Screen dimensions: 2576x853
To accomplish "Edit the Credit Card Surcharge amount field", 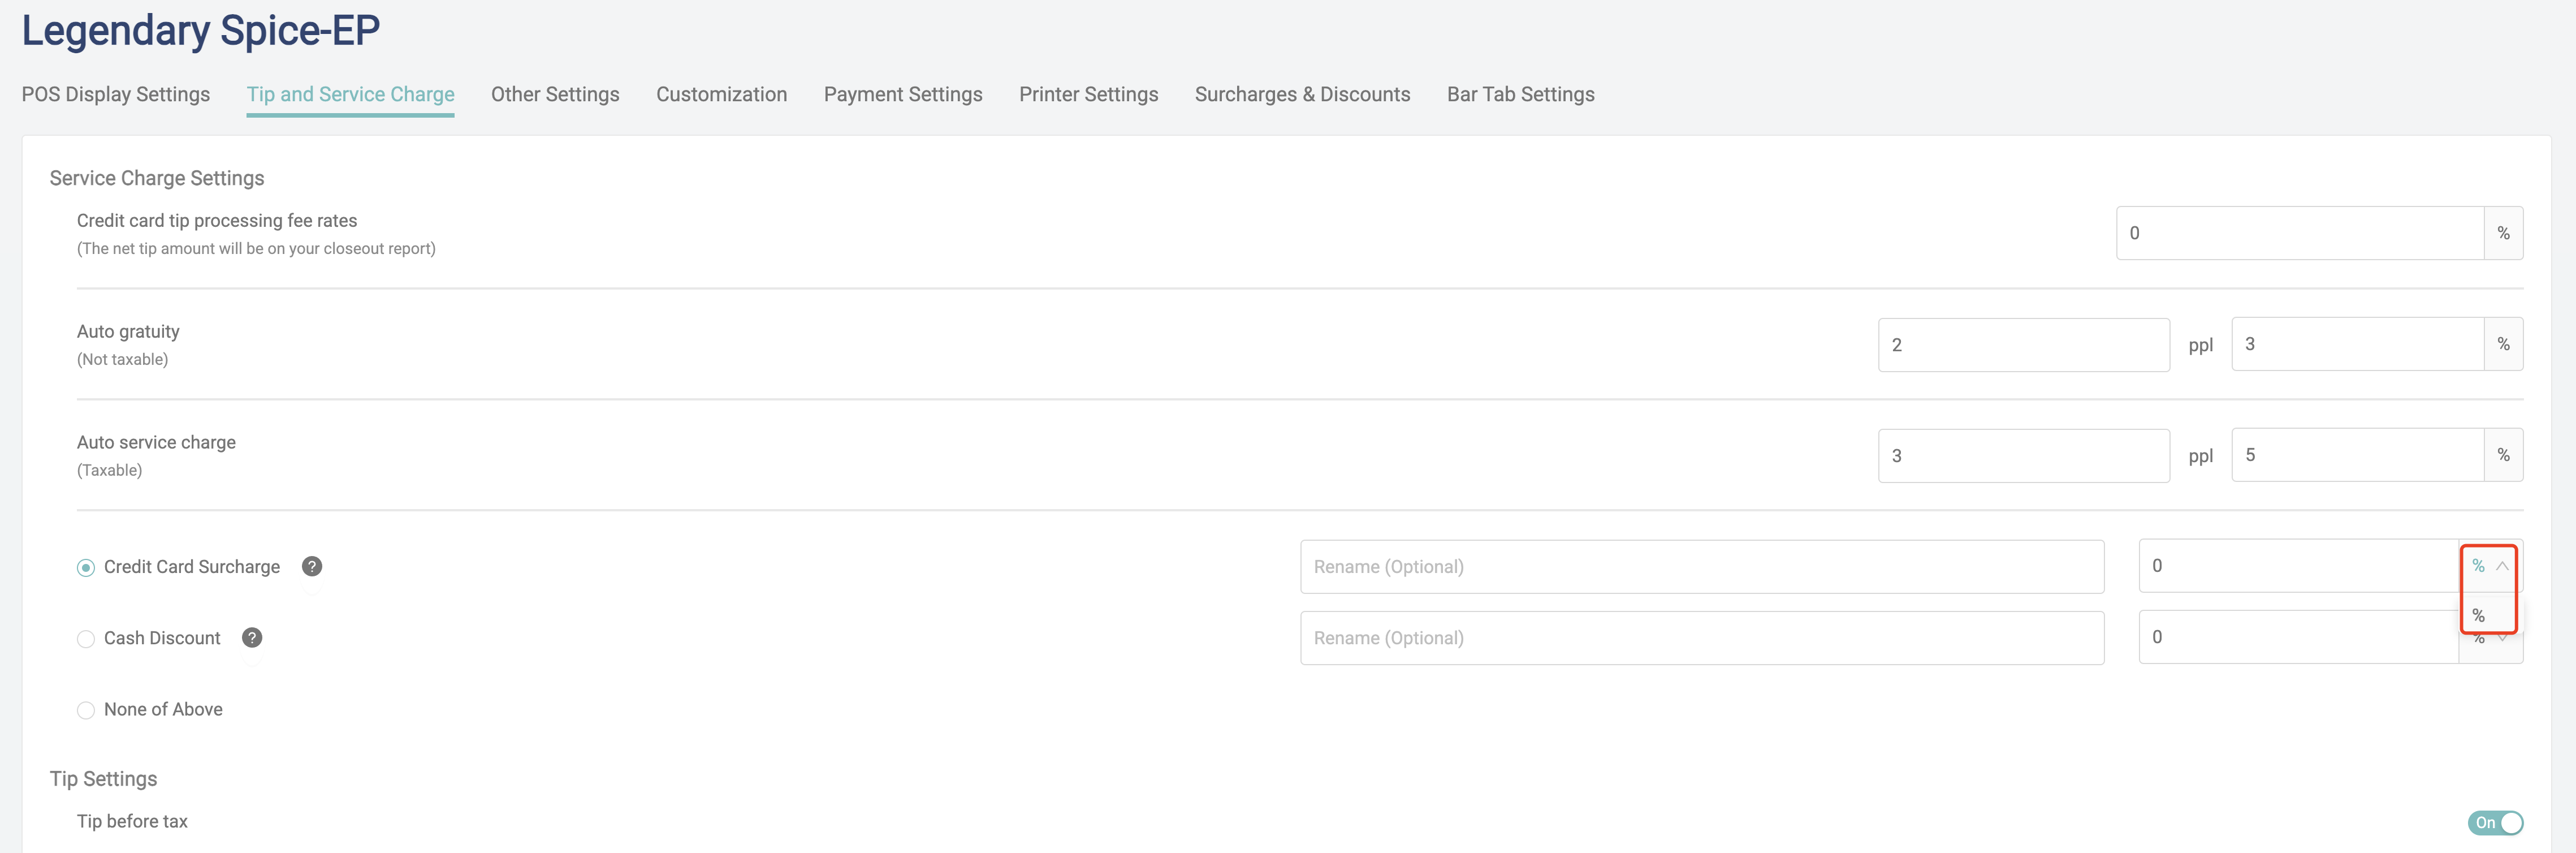I will [x=2299, y=566].
